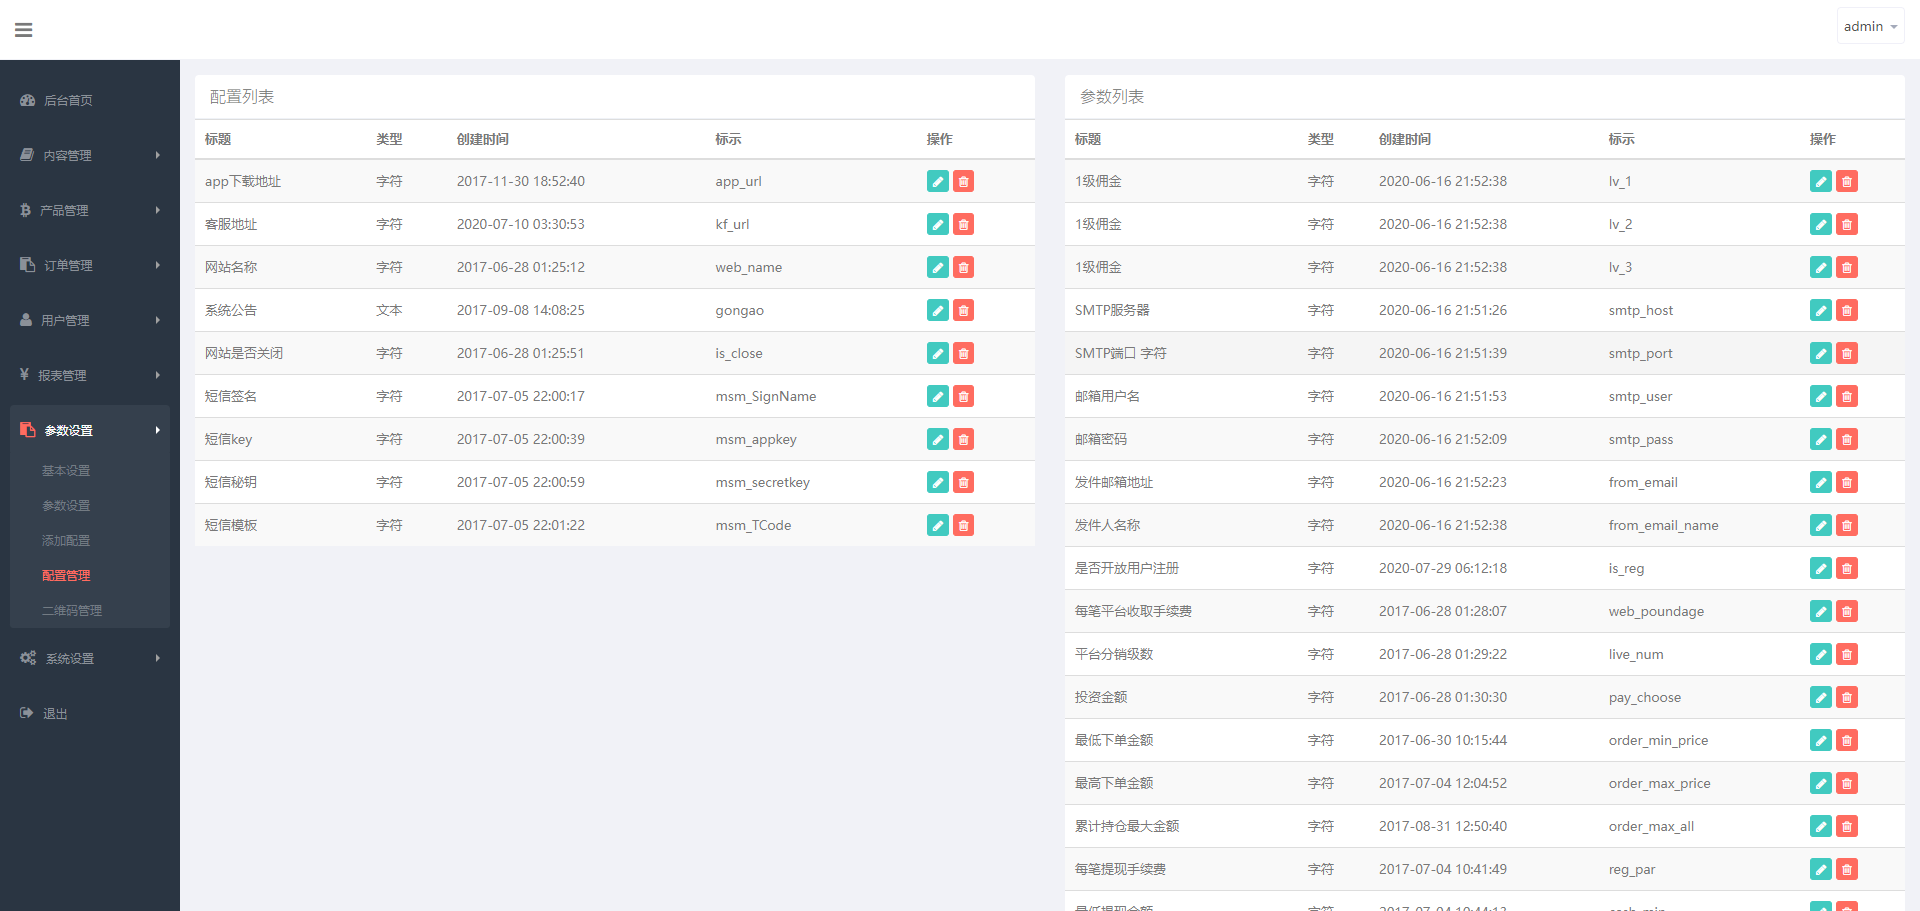Screen dimensions: 1920x911
Task: Delete the 客服地址 config entry
Action: pyautogui.click(x=963, y=224)
